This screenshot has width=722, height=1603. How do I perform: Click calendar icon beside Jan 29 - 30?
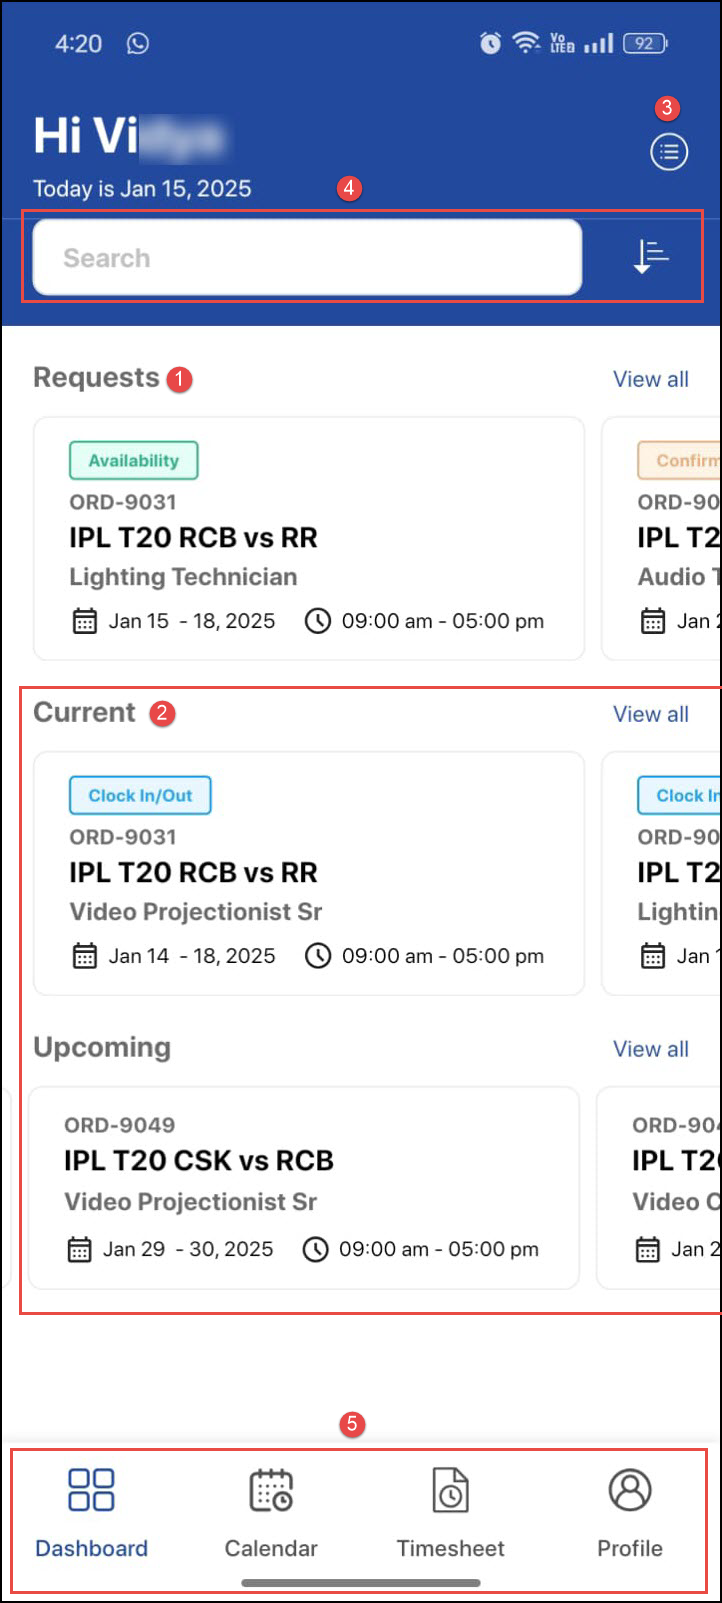[x=79, y=1250]
